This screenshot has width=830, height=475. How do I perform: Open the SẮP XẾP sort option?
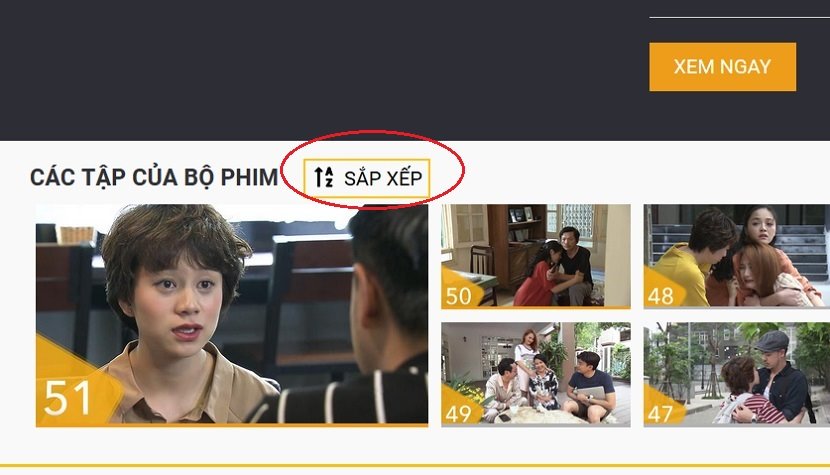(x=367, y=178)
